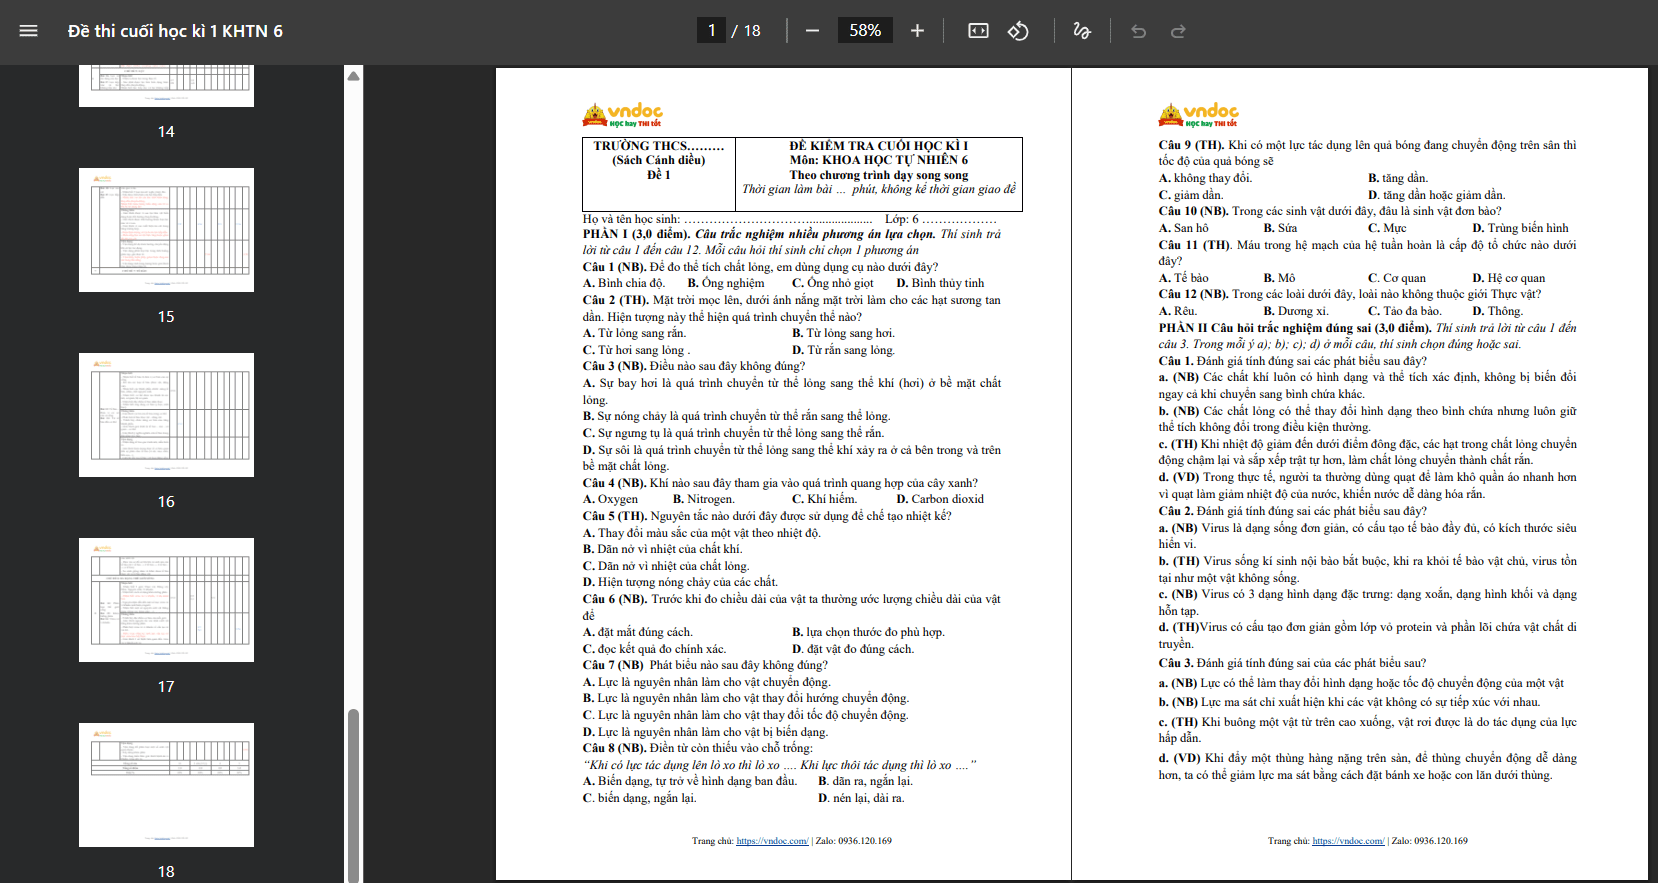
Task: Click the document title 'Đề thi cuối học kì 1 KHTN 6'
Action: [x=175, y=31]
